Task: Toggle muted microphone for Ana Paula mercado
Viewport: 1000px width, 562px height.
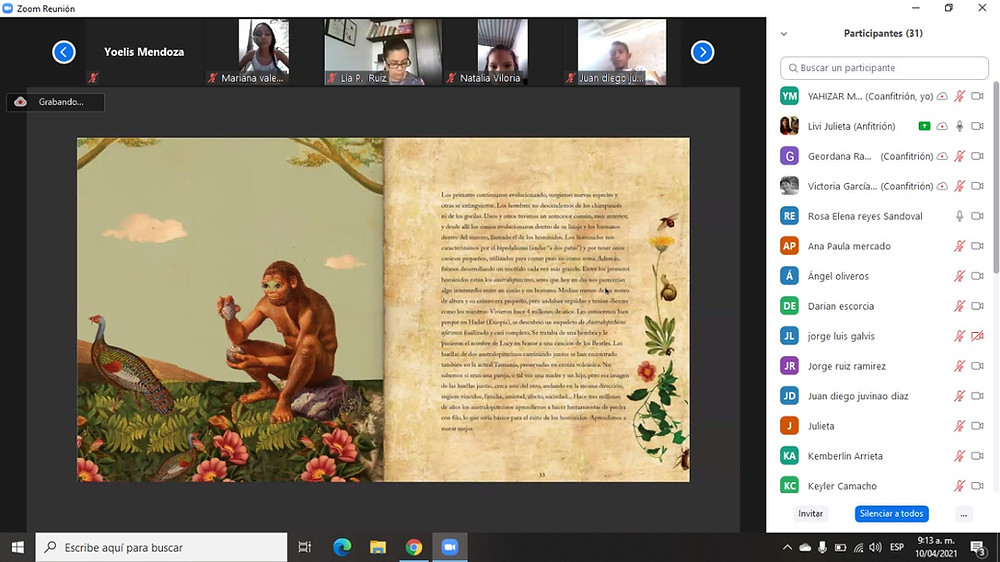Action: point(959,246)
